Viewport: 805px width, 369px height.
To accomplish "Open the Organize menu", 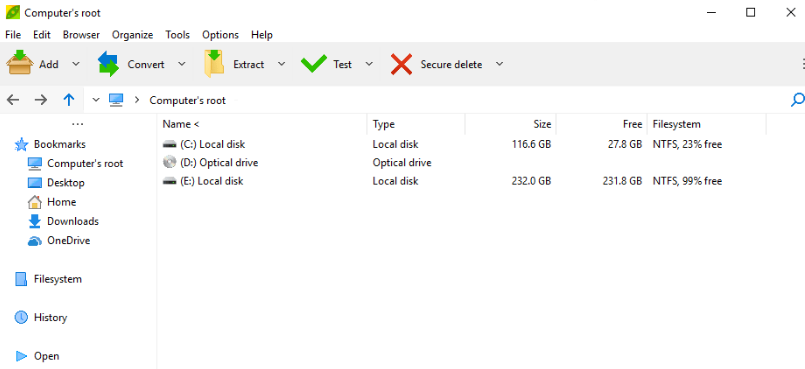I will (x=132, y=35).
